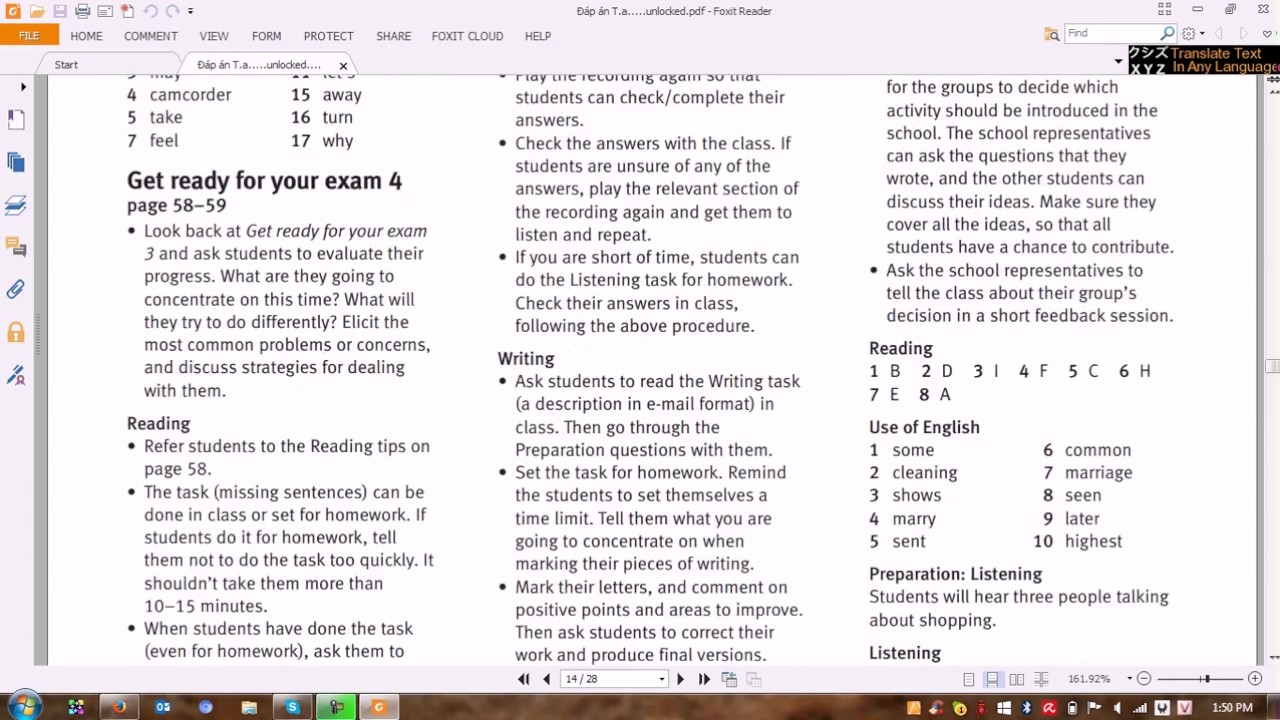Open the ribbon display options grid icon
This screenshot has width=1280, height=720.
click(x=1164, y=9)
